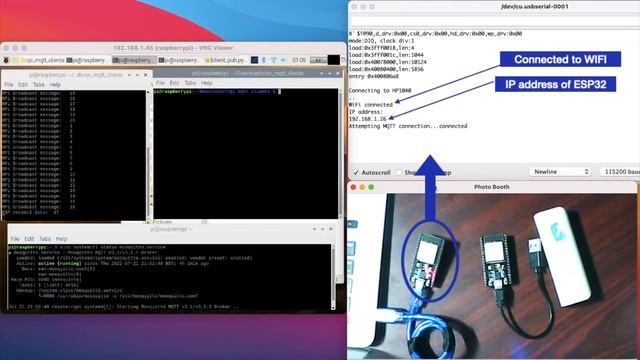
Task: Open the 115200 baud rate dropdown
Action: click(620, 172)
